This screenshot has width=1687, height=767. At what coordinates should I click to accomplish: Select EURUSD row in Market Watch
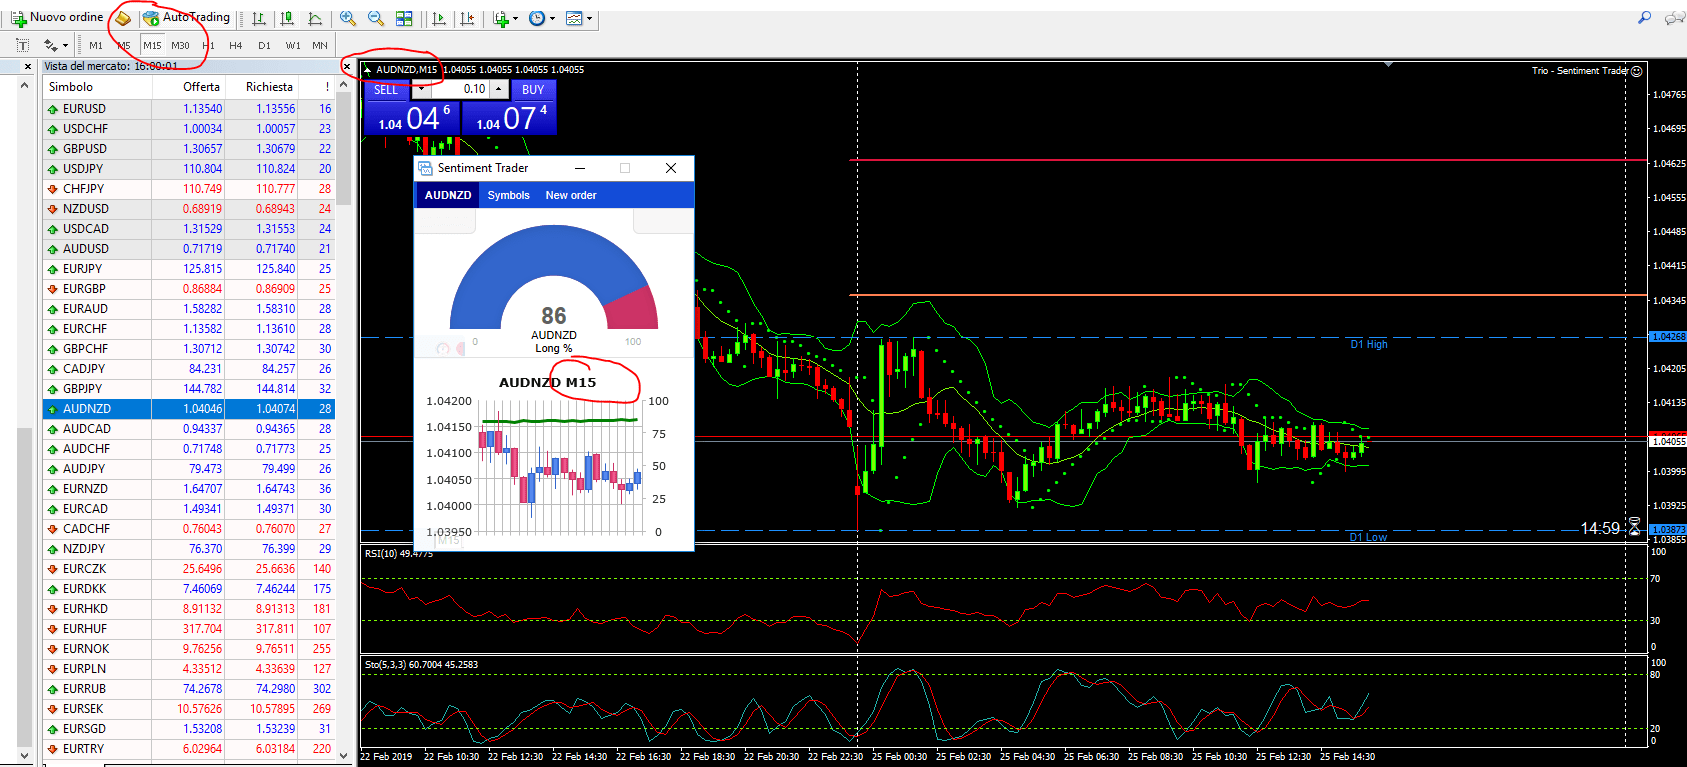(x=189, y=109)
